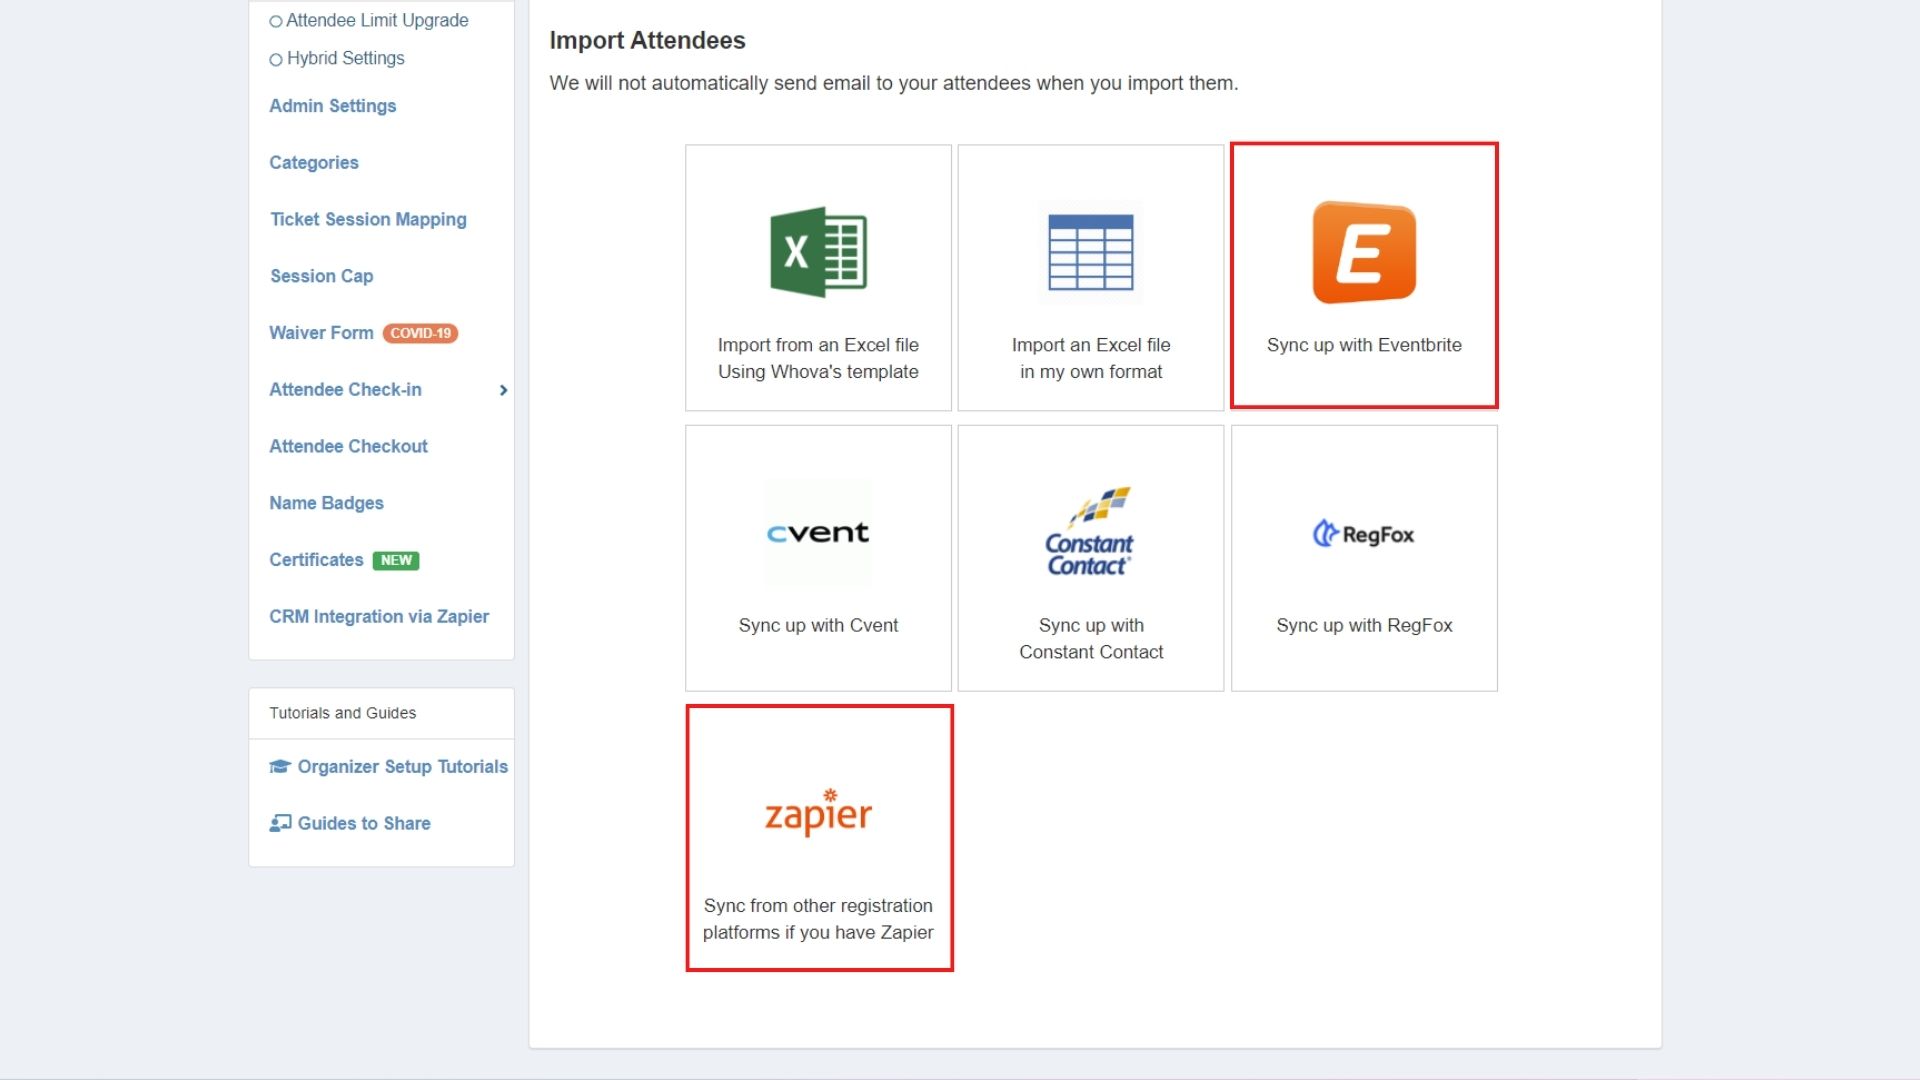Choose Sync up with Eventbrite
Viewport: 1920px width, 1080px height.
tap(1364, 275)
